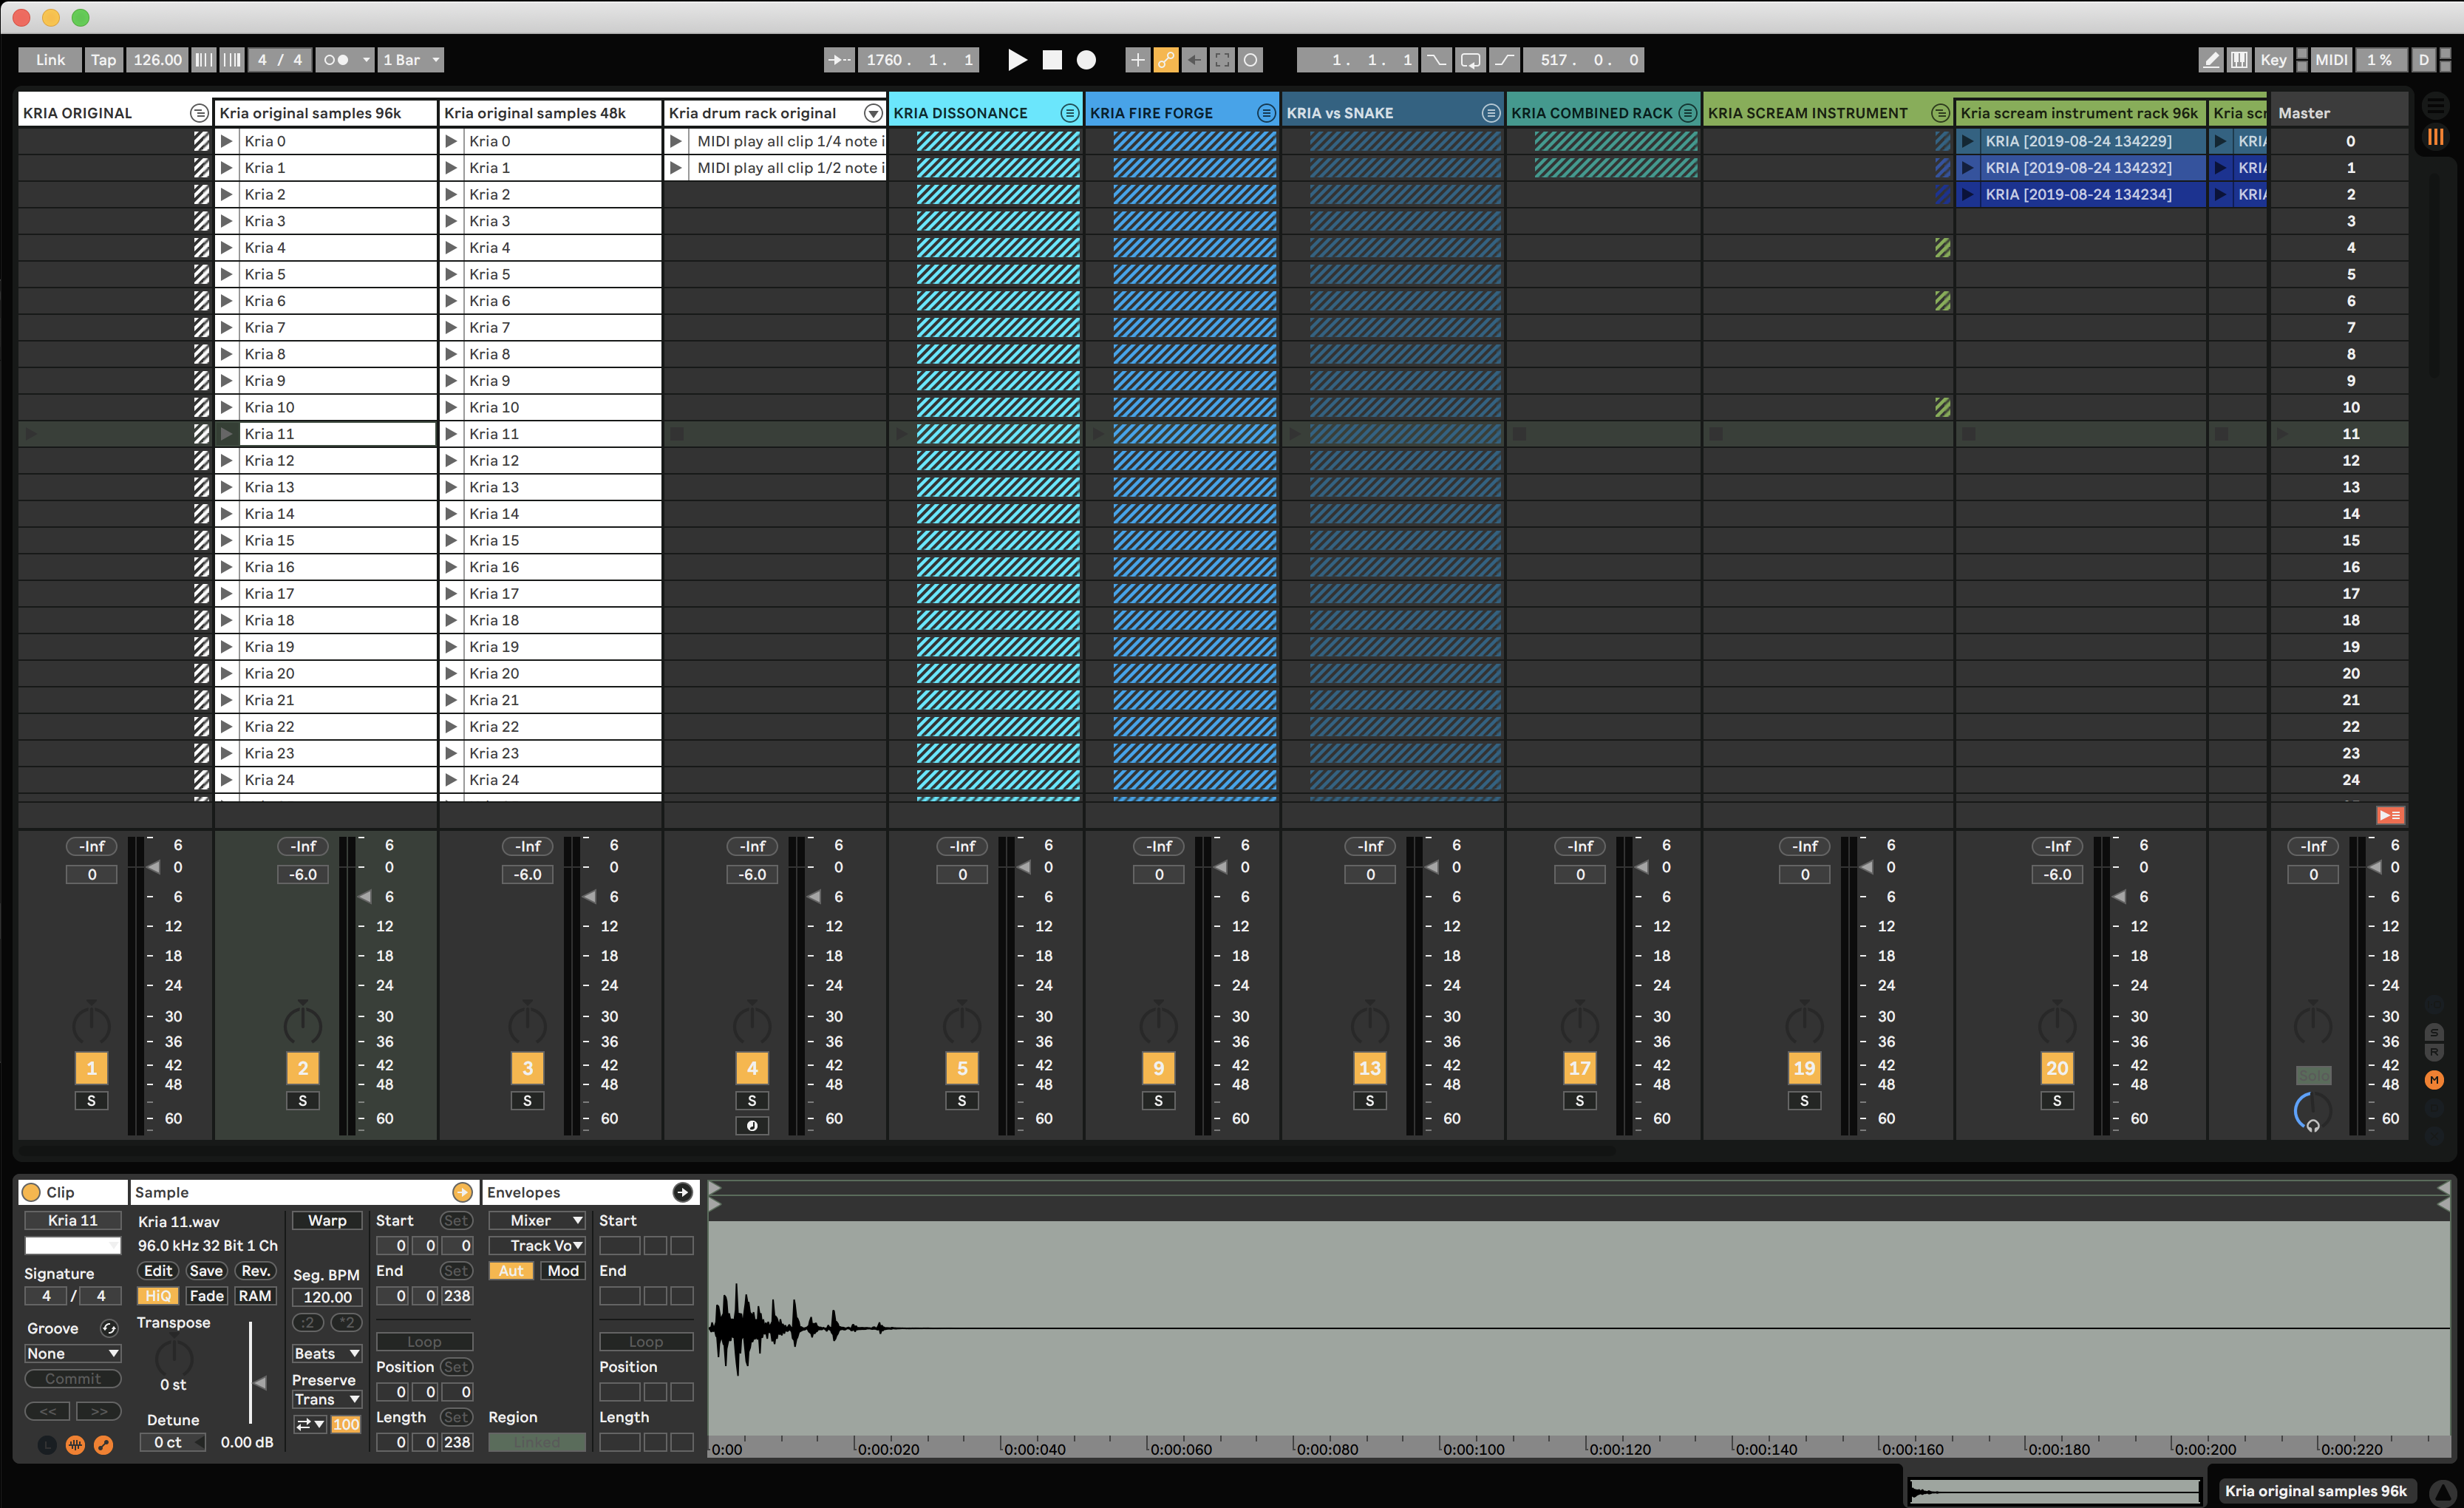Open the Beats warp mode dropdown

(x=326, y=1354)
